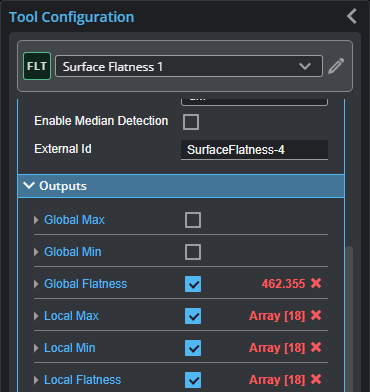Click the External Id input field
This screenshot has width=370, height=392.
[254, 150]
